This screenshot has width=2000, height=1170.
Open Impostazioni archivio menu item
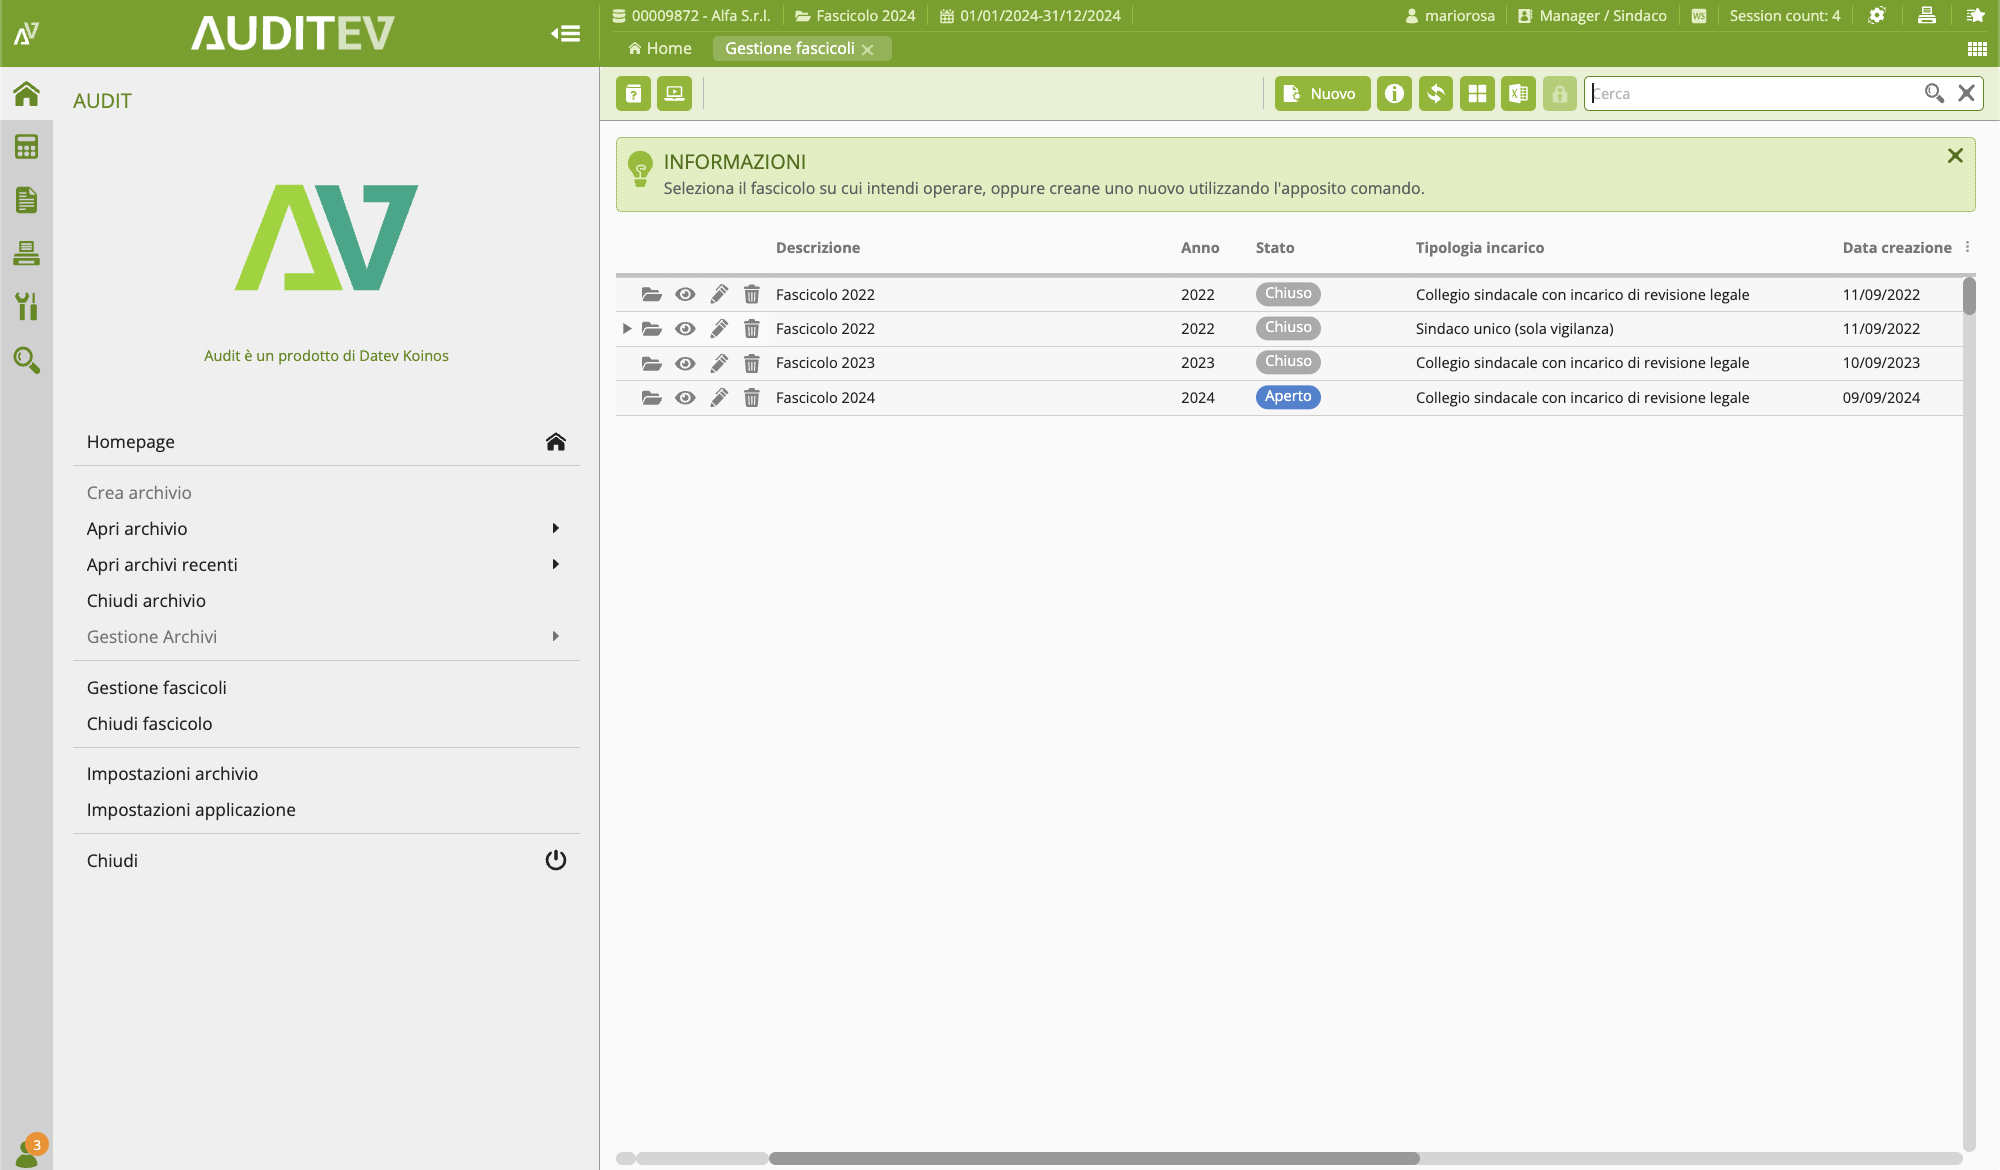(326, 773)
